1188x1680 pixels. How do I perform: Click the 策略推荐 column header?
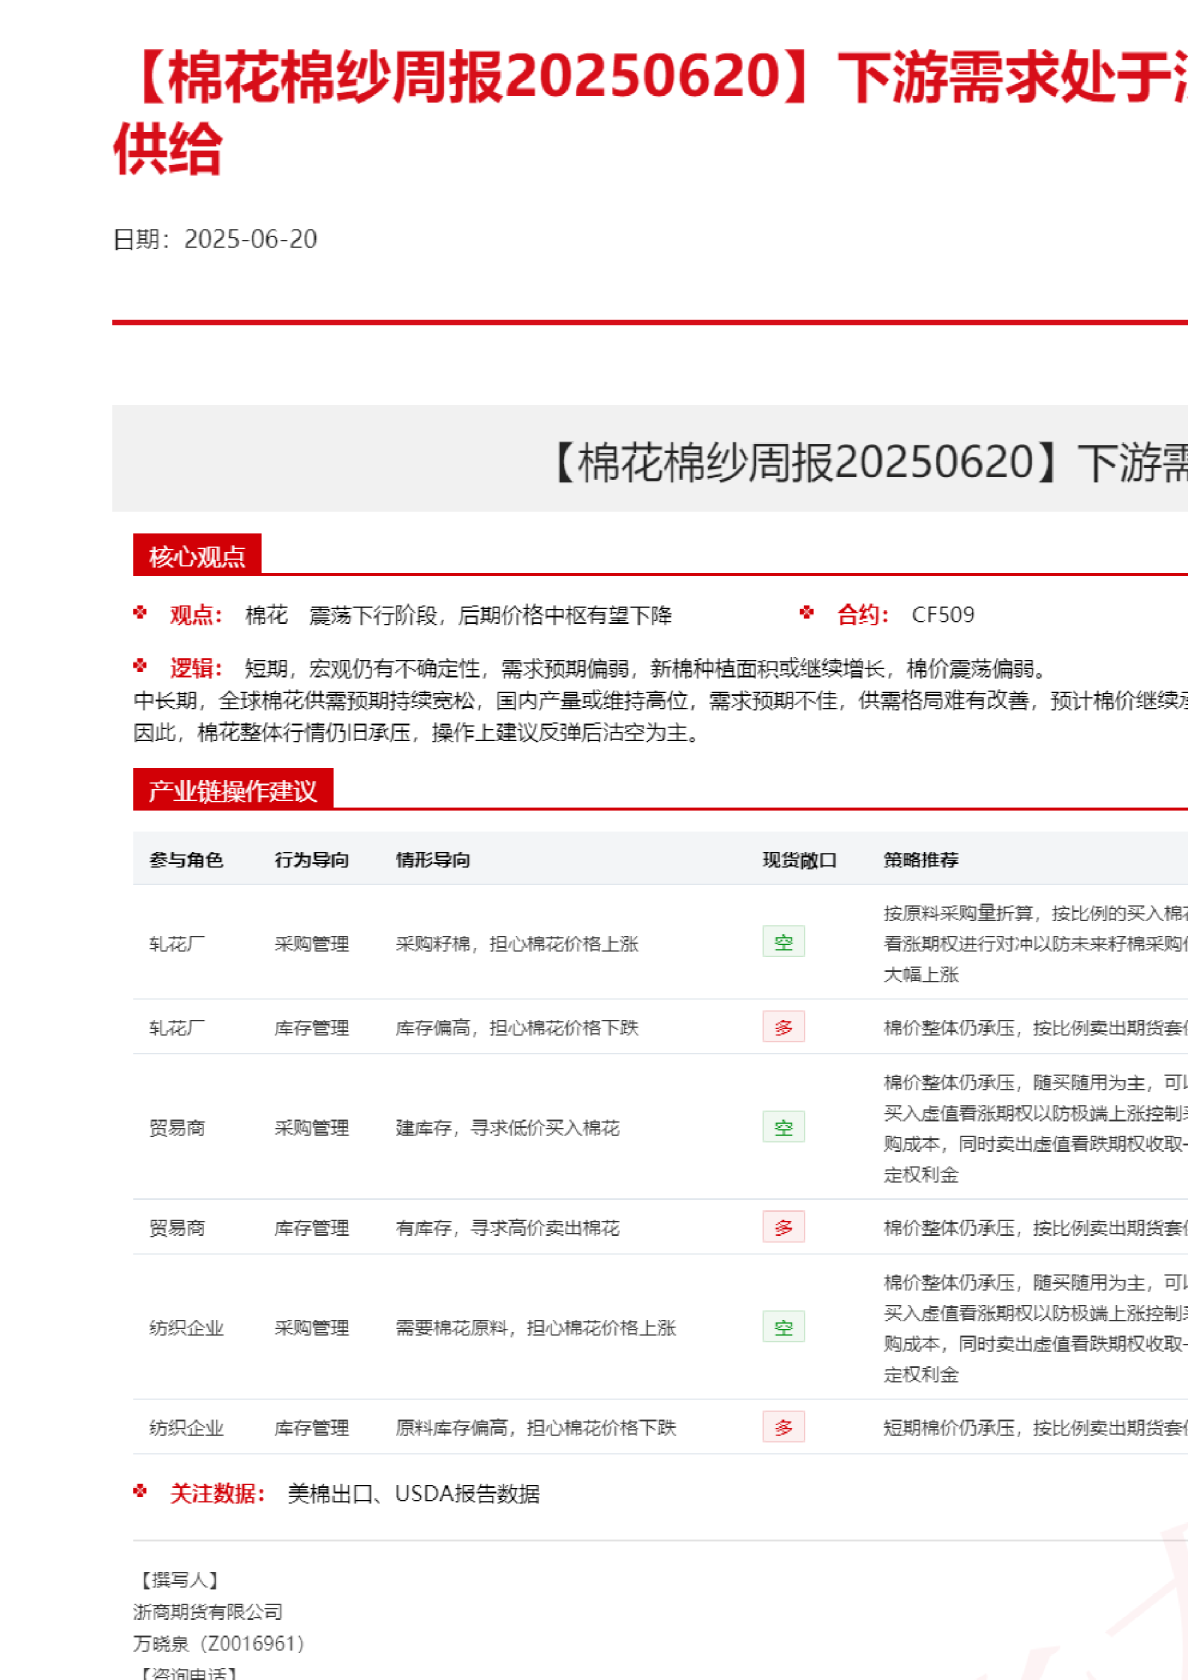tap(921, 860)
